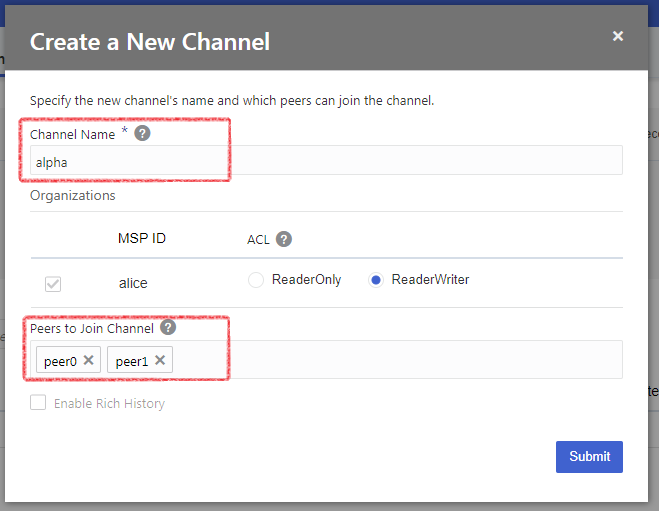Select the ReaderOnly ACL option

(x=256, y=280)
